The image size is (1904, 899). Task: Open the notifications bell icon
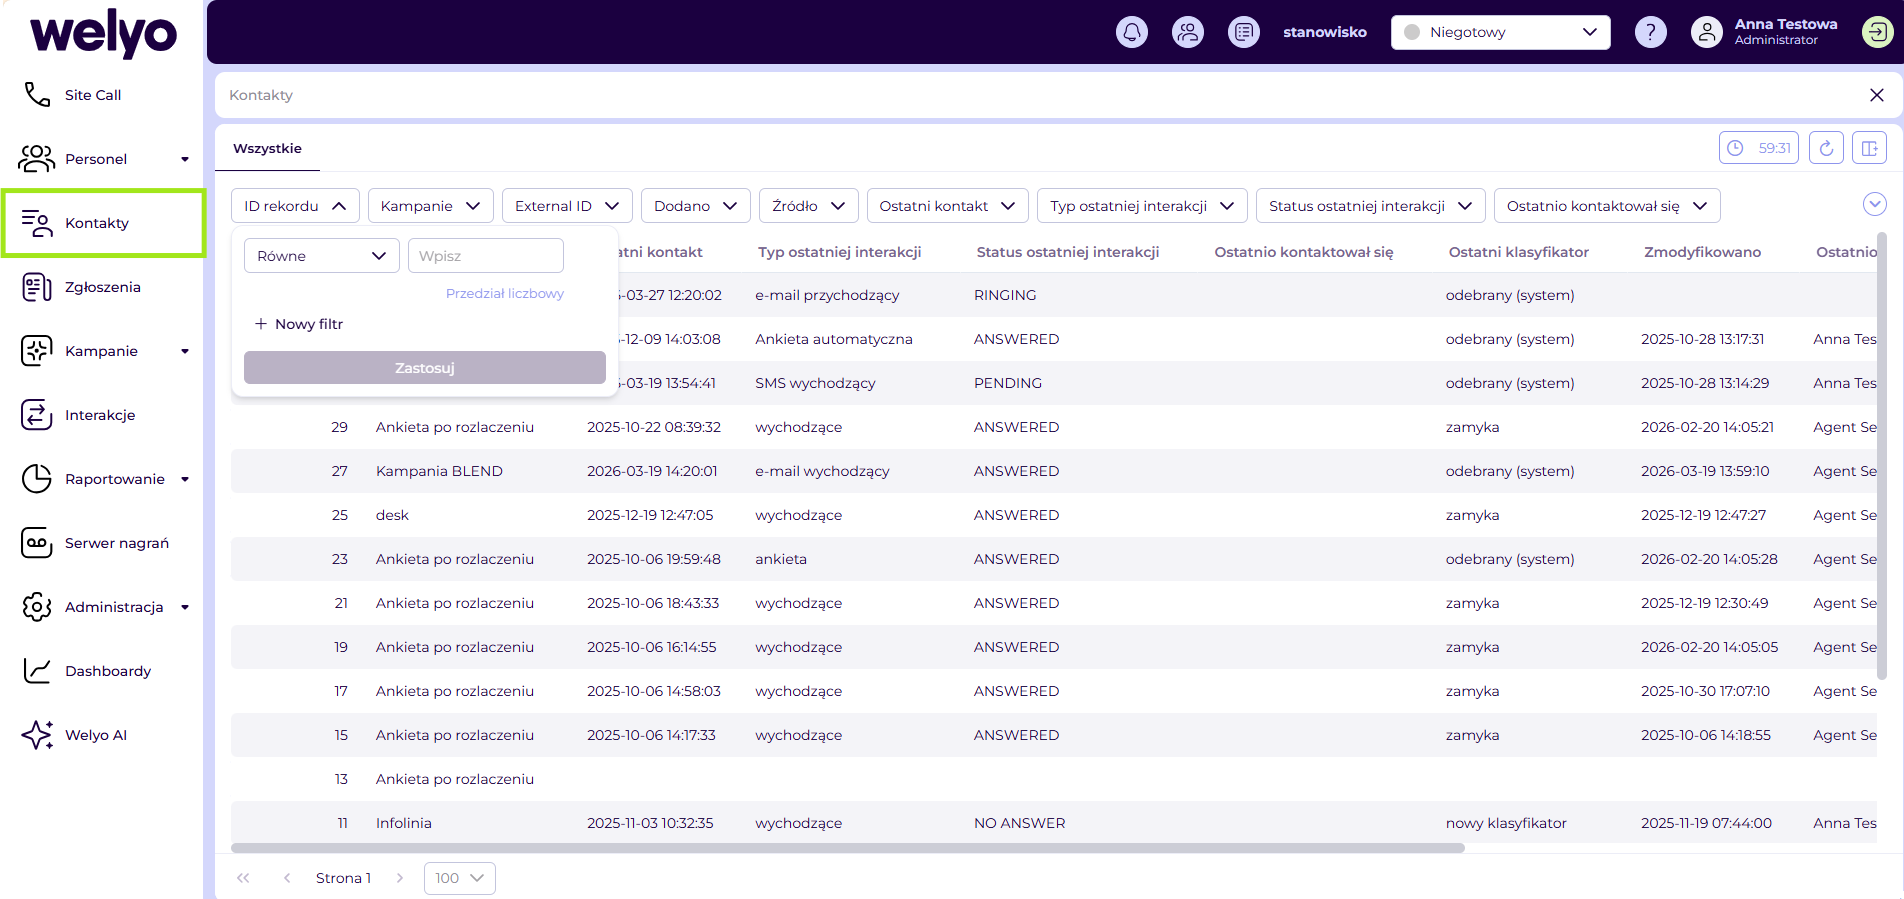tap(1131, 32)
